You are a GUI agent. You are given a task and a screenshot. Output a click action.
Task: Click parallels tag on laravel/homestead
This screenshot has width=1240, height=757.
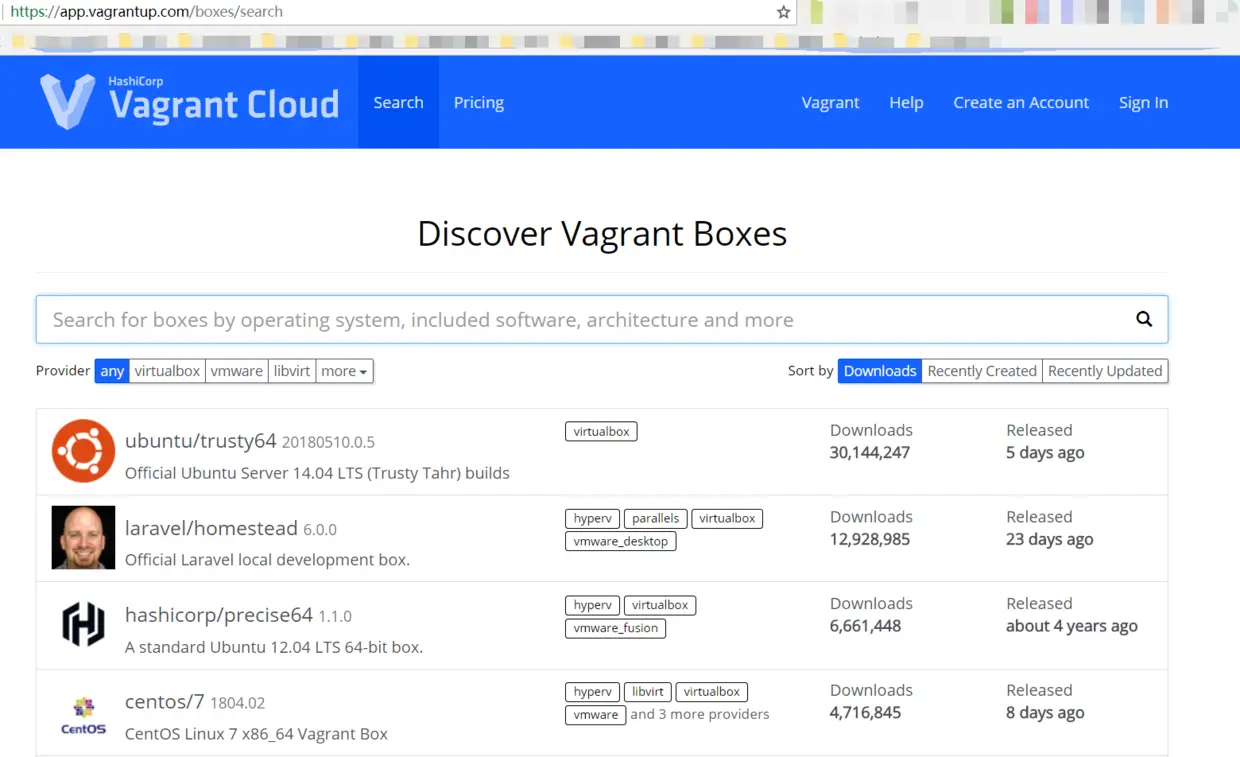click(655, 518)
